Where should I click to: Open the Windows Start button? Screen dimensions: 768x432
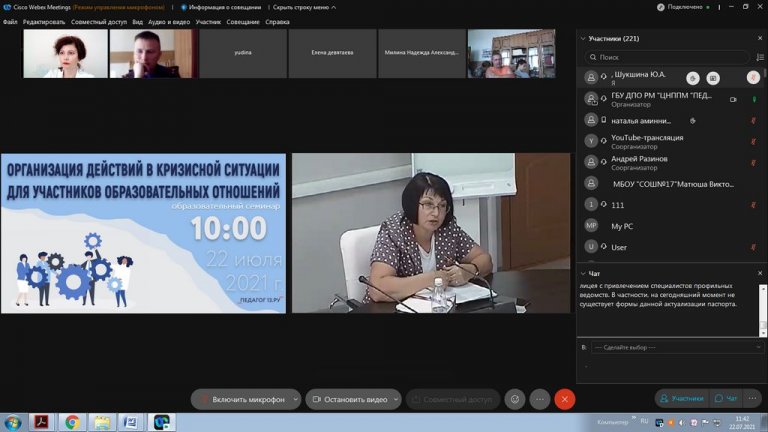pyautogui.click(x=12, y=422)
